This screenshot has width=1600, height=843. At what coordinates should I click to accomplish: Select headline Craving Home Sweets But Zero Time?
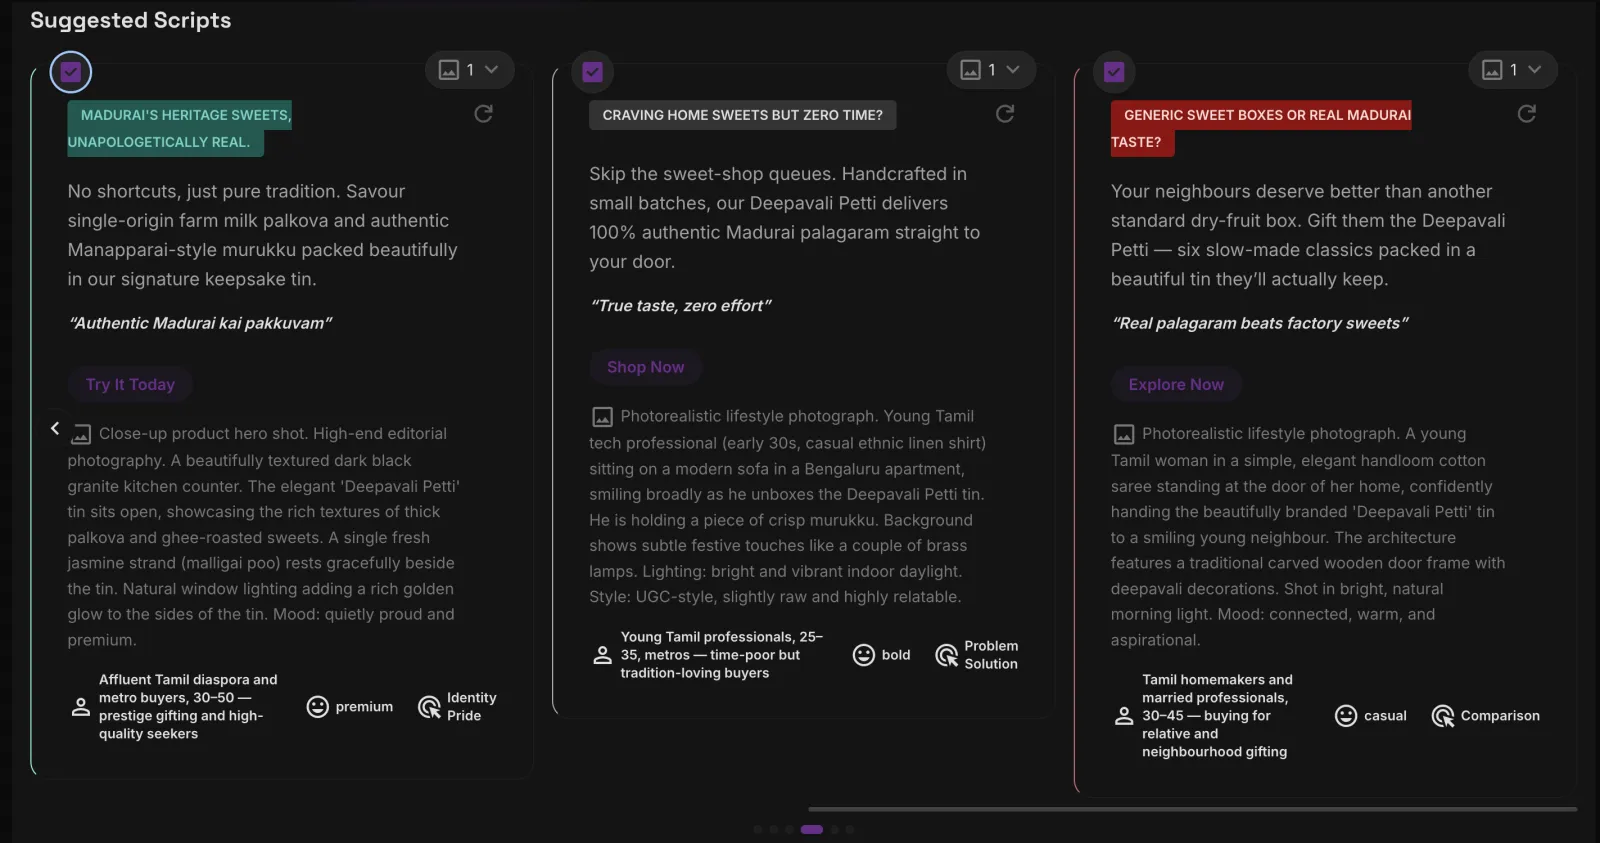[742, 115]
